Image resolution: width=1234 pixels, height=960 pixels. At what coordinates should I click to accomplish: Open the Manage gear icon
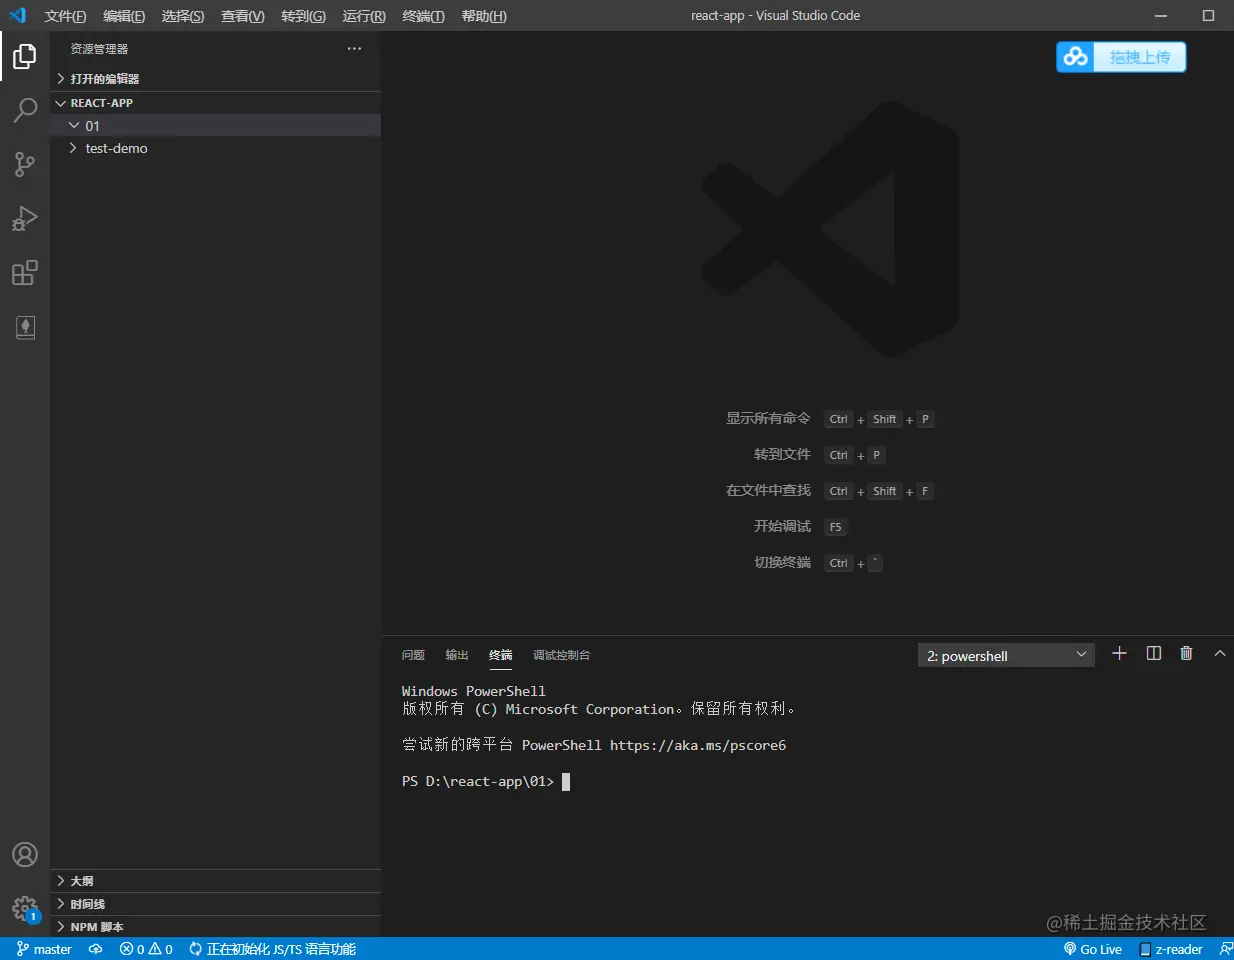coord(25,909)
